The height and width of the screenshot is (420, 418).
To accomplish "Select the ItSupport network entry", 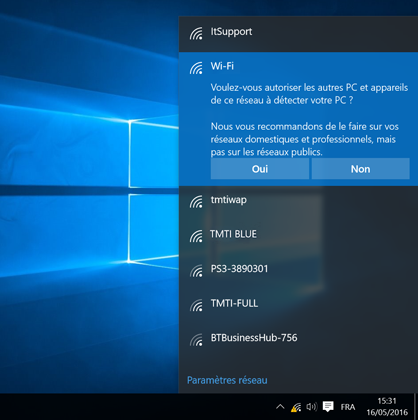I will 298,34.
